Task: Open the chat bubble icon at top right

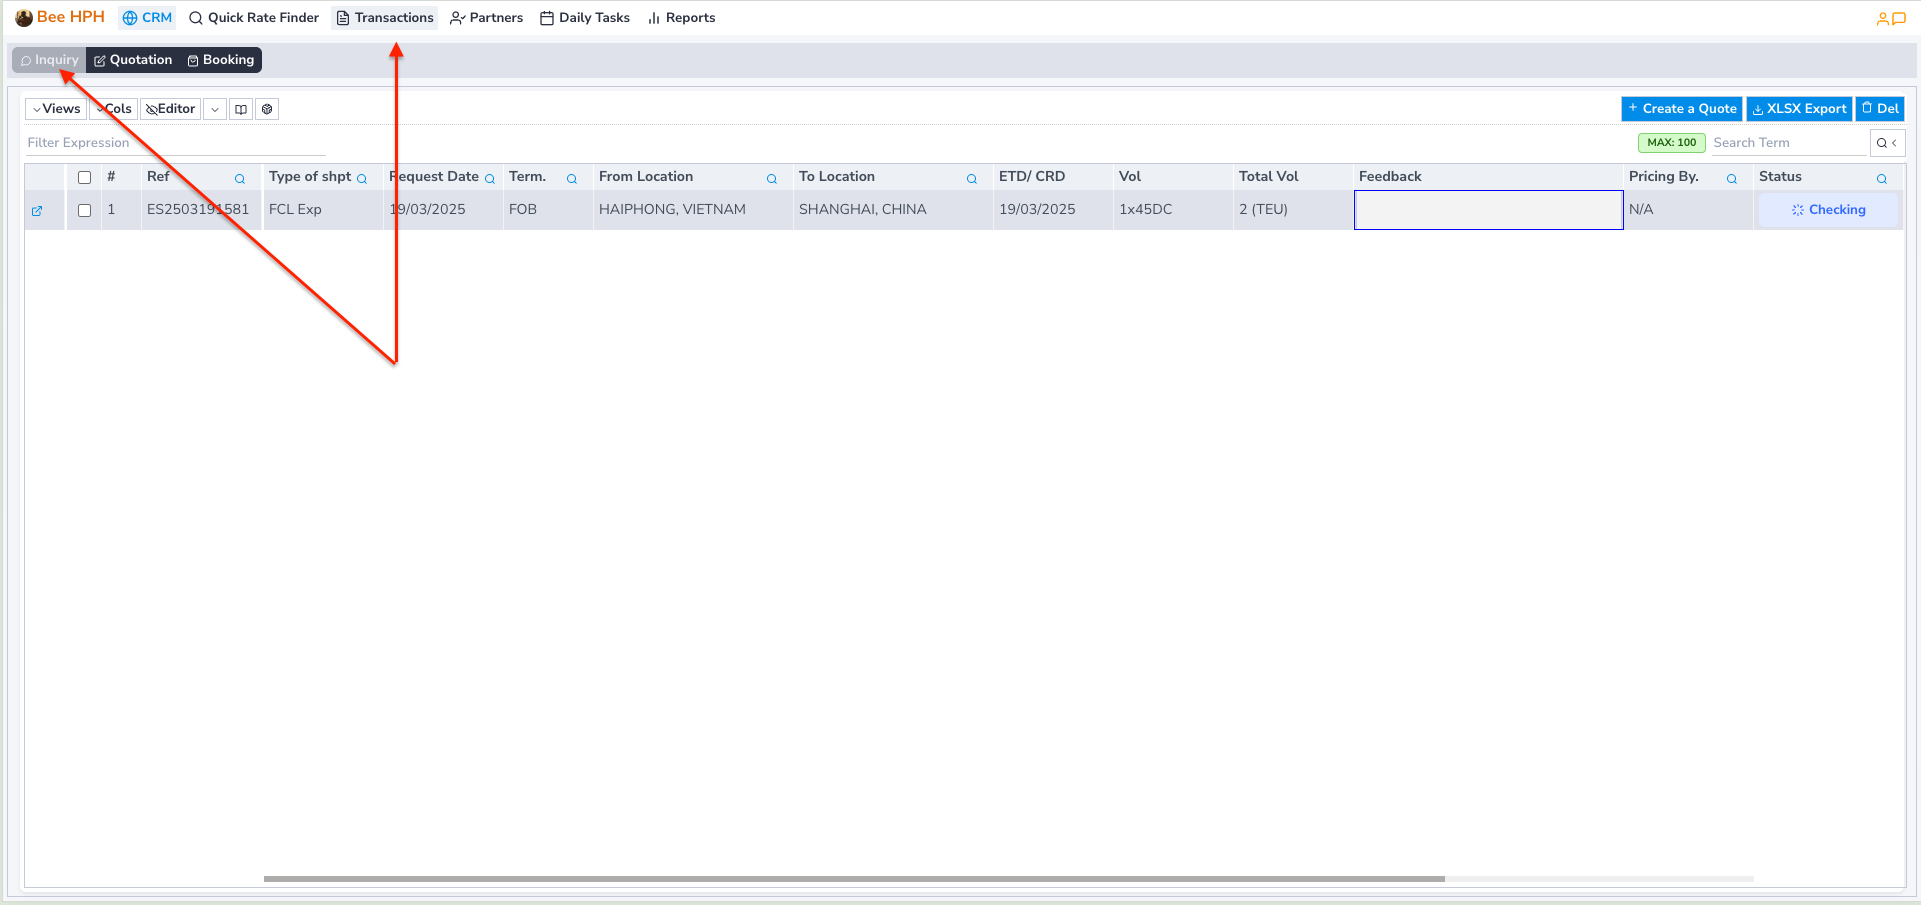Action: (1901, 17)
